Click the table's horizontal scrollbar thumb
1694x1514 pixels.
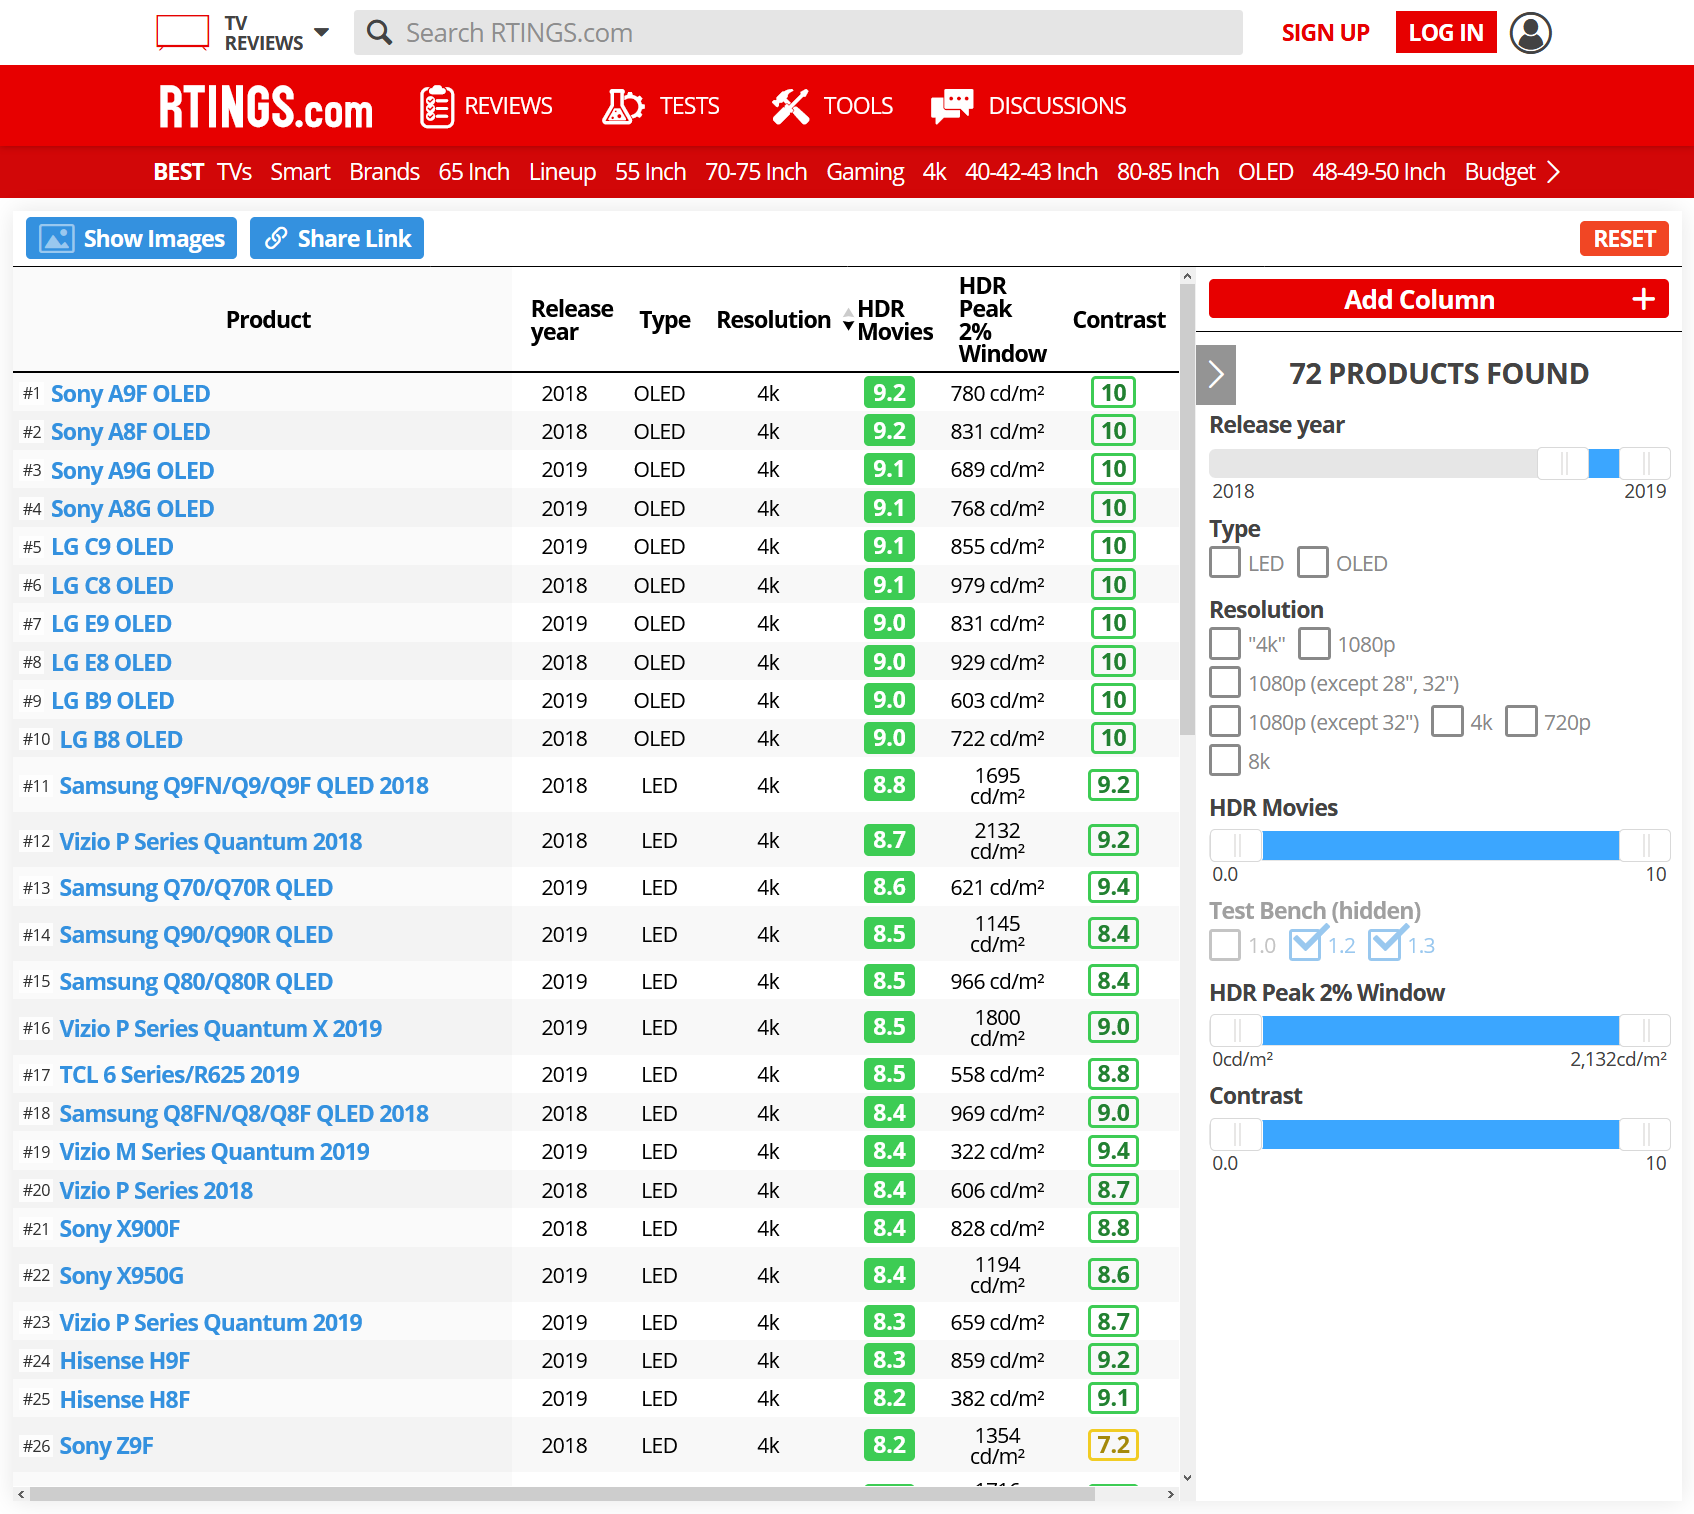(562, 1494)
